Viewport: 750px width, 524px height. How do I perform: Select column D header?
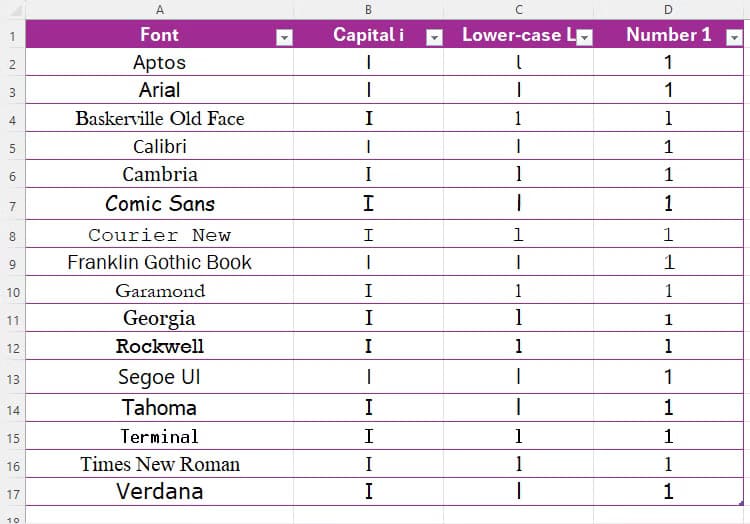668,9
